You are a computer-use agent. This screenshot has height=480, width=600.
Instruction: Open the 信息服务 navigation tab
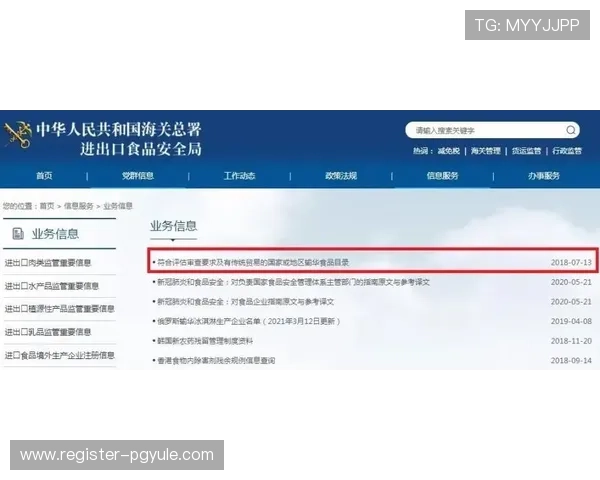tap(442, 176)
